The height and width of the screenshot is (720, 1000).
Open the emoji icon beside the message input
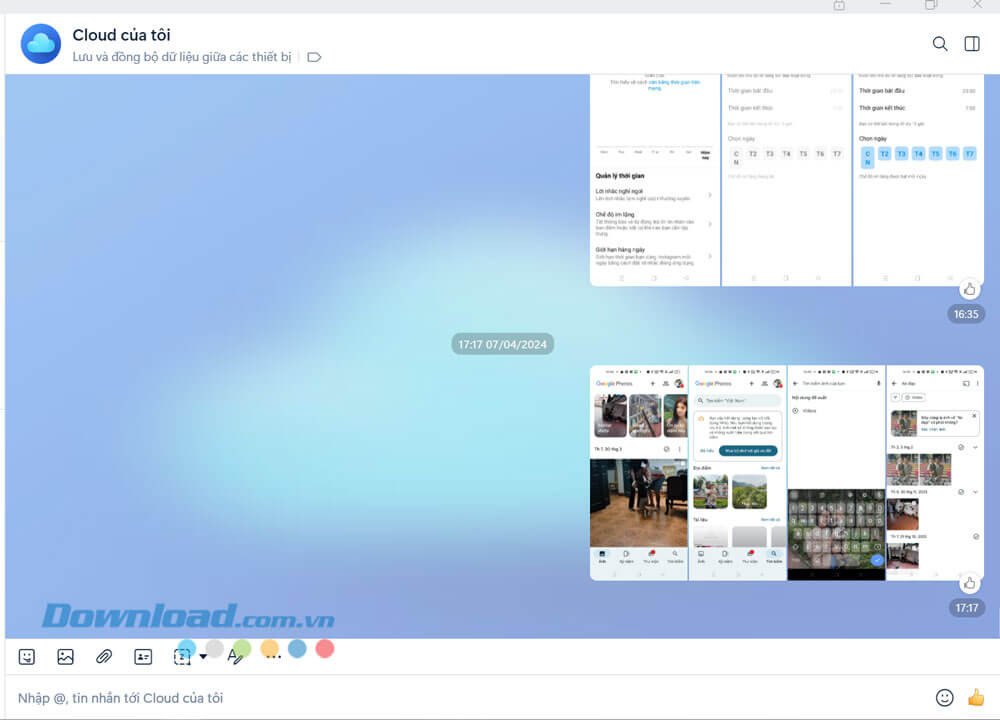(944, 697)
